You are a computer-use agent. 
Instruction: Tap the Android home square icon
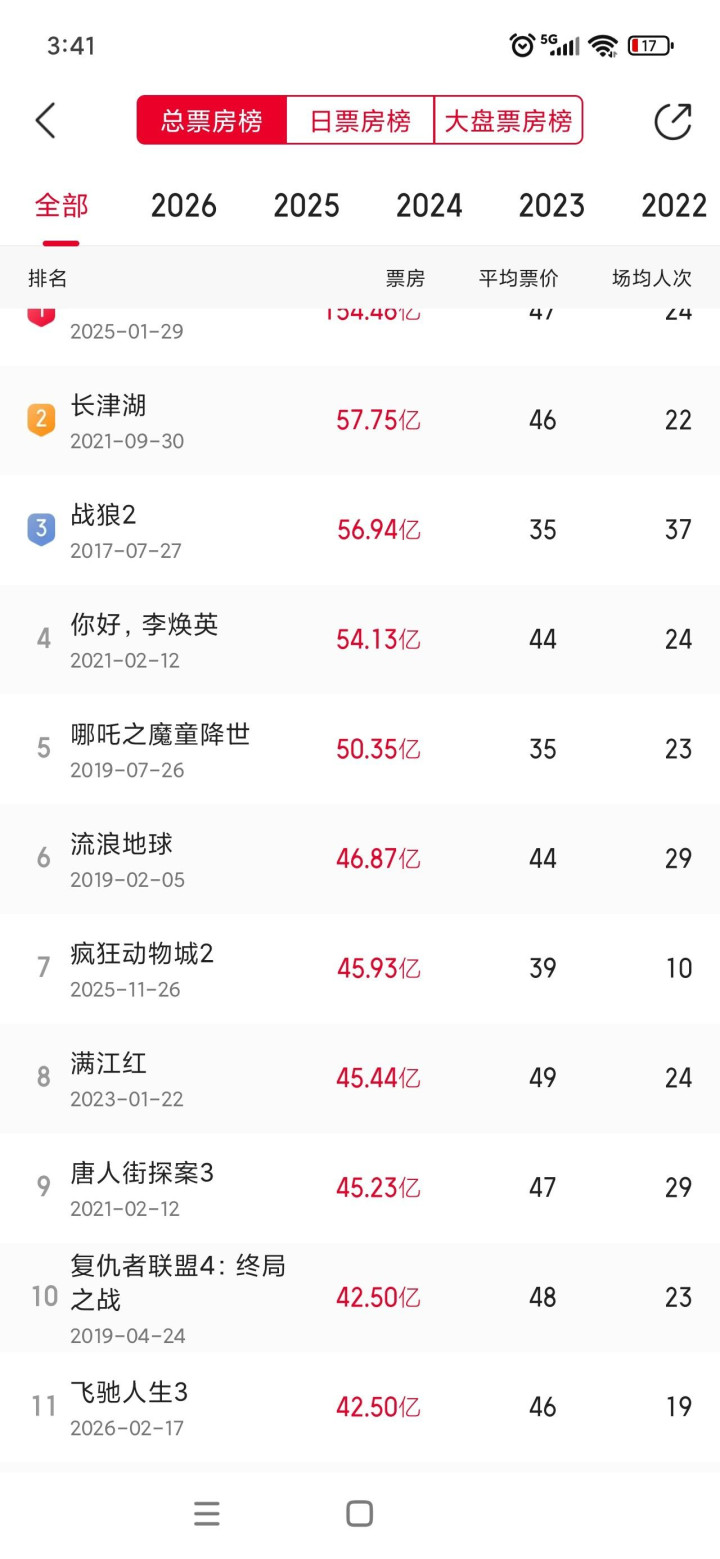[x=360, y=1513]
